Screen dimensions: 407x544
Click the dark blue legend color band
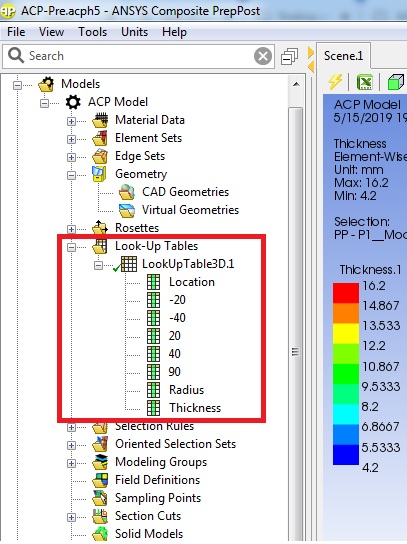(346, 454)
